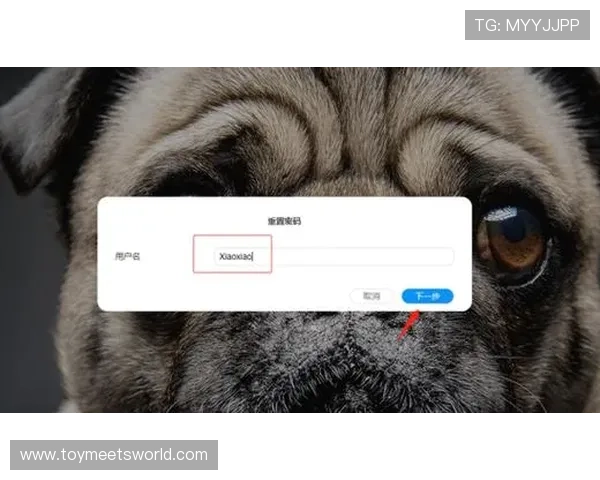
Task: Click the 下一步 (Next) button
Action: (x=427, y=296)
